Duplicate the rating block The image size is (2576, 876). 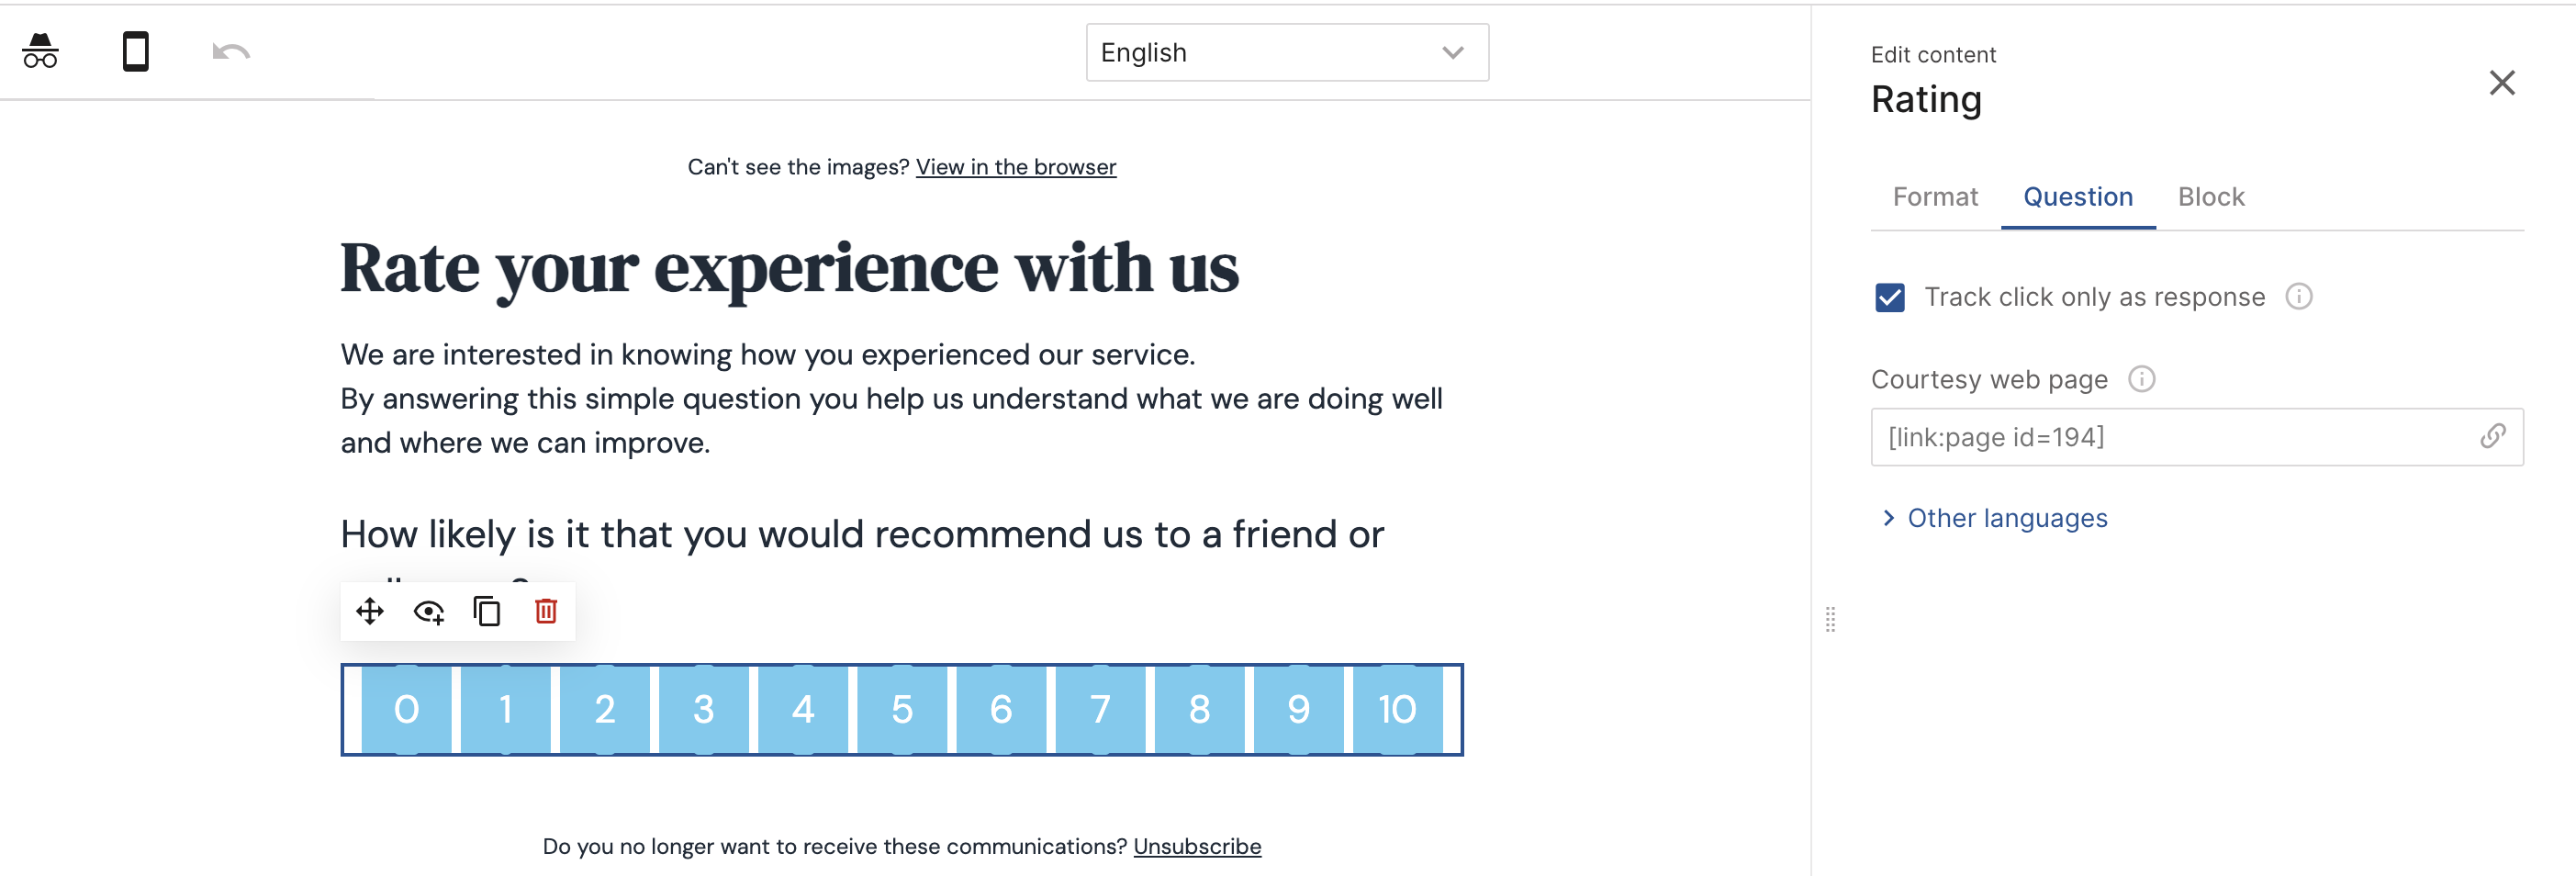(x=487, y=611)
